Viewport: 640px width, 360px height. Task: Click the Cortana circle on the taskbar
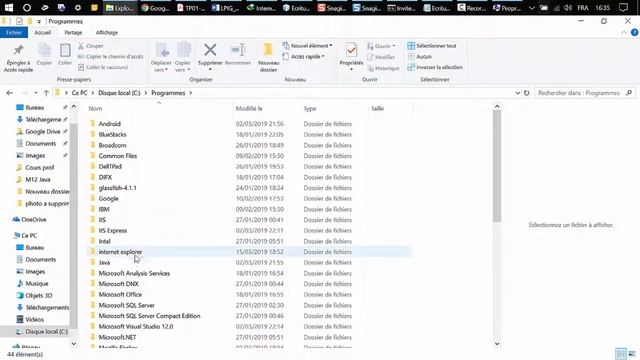pyautogui.click(x=27, y=7)
